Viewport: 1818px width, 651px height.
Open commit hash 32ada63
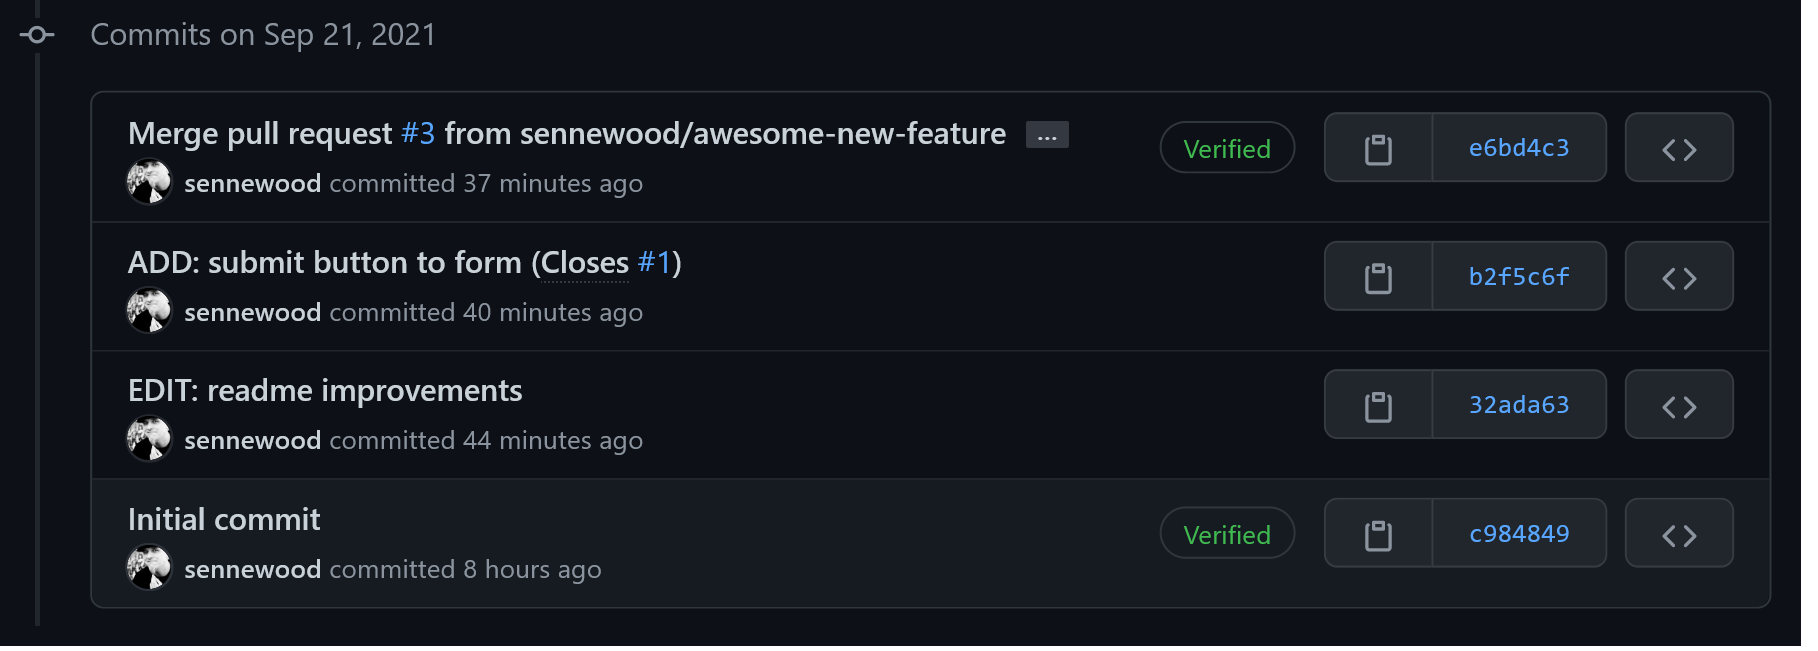(1518, 406)
